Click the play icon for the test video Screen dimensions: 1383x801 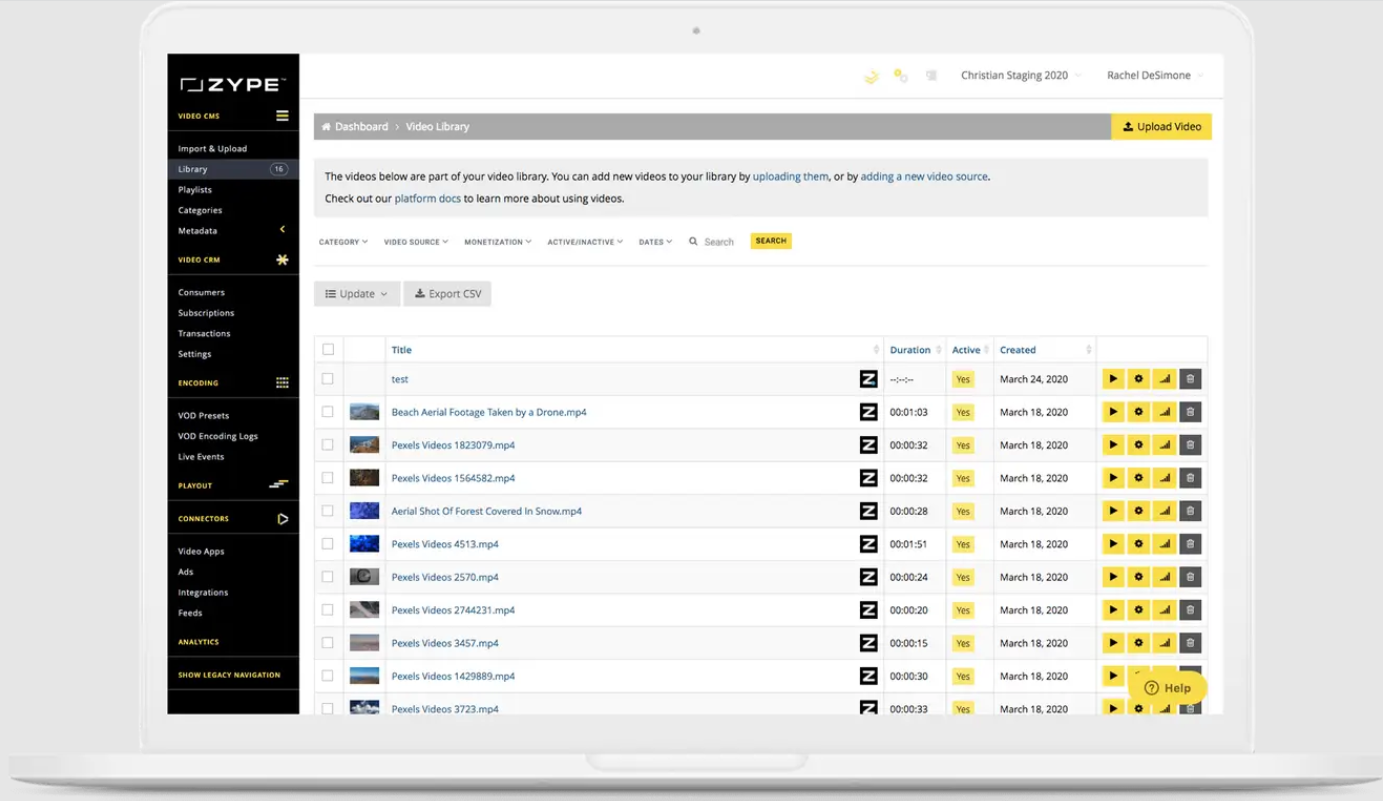click(x=1112, y=379)
